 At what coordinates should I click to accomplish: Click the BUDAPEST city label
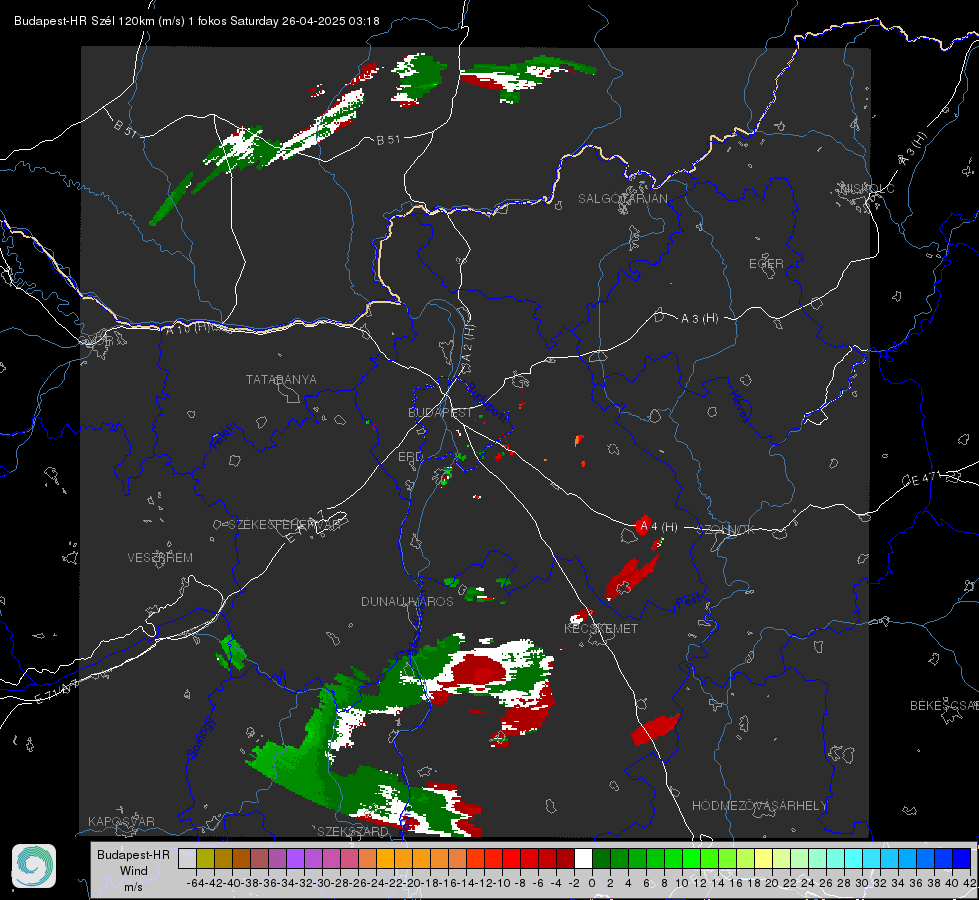click(440, 413)
